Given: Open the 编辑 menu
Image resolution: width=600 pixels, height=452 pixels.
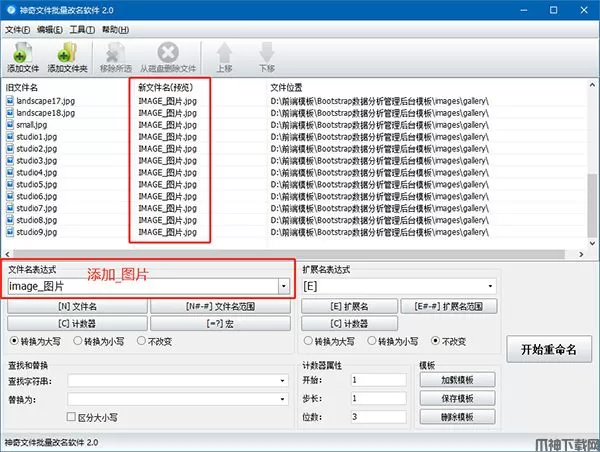Looking at the screenshot, I should click(x=50, y=30).
